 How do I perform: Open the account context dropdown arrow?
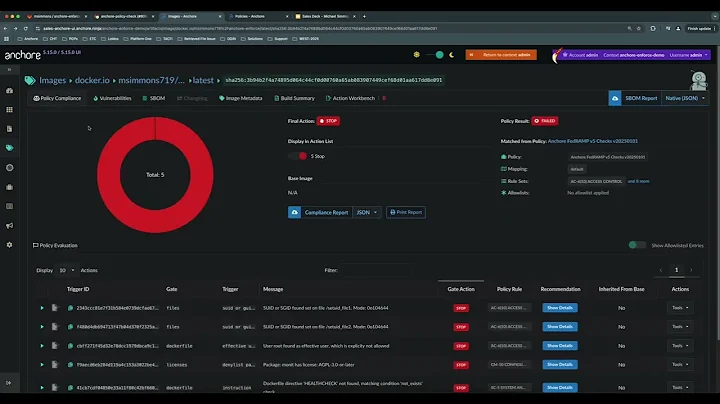706,55
